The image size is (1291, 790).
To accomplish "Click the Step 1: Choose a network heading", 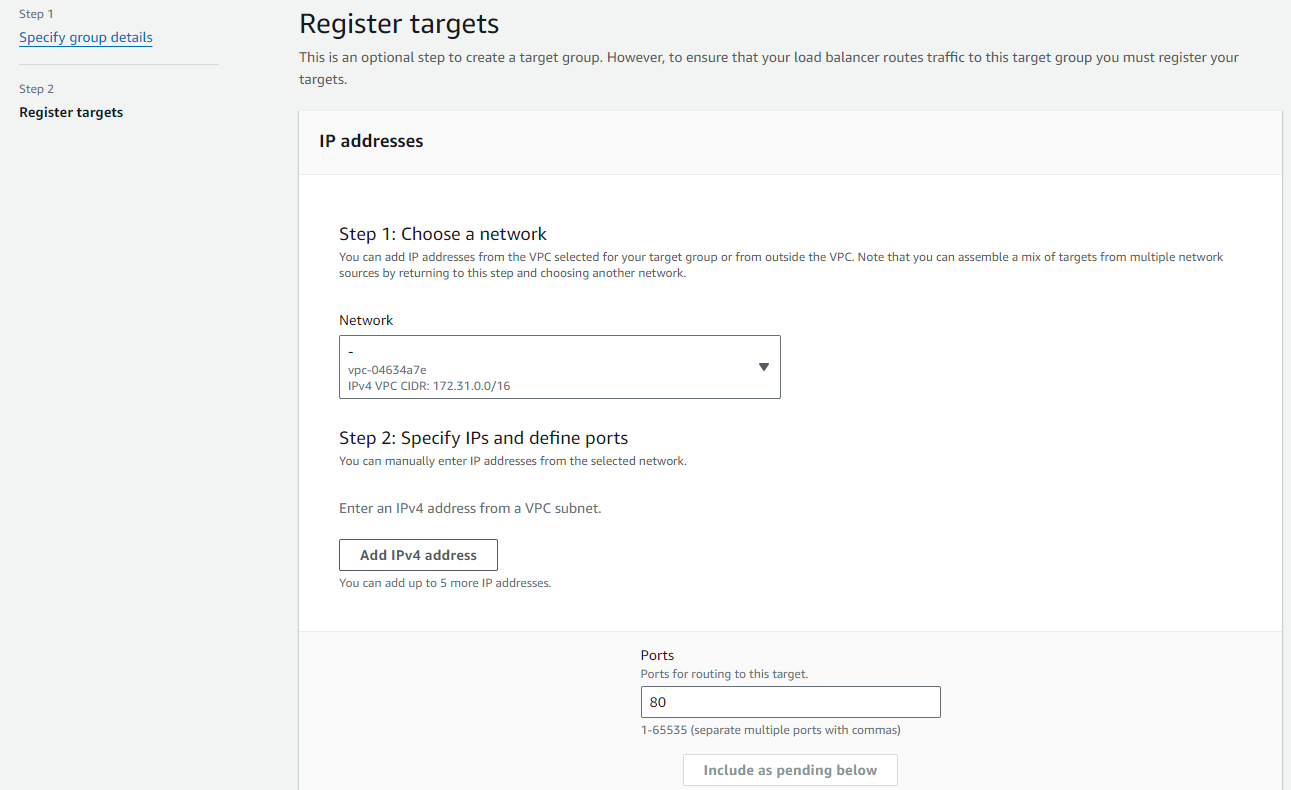I will tap(443, 234).
